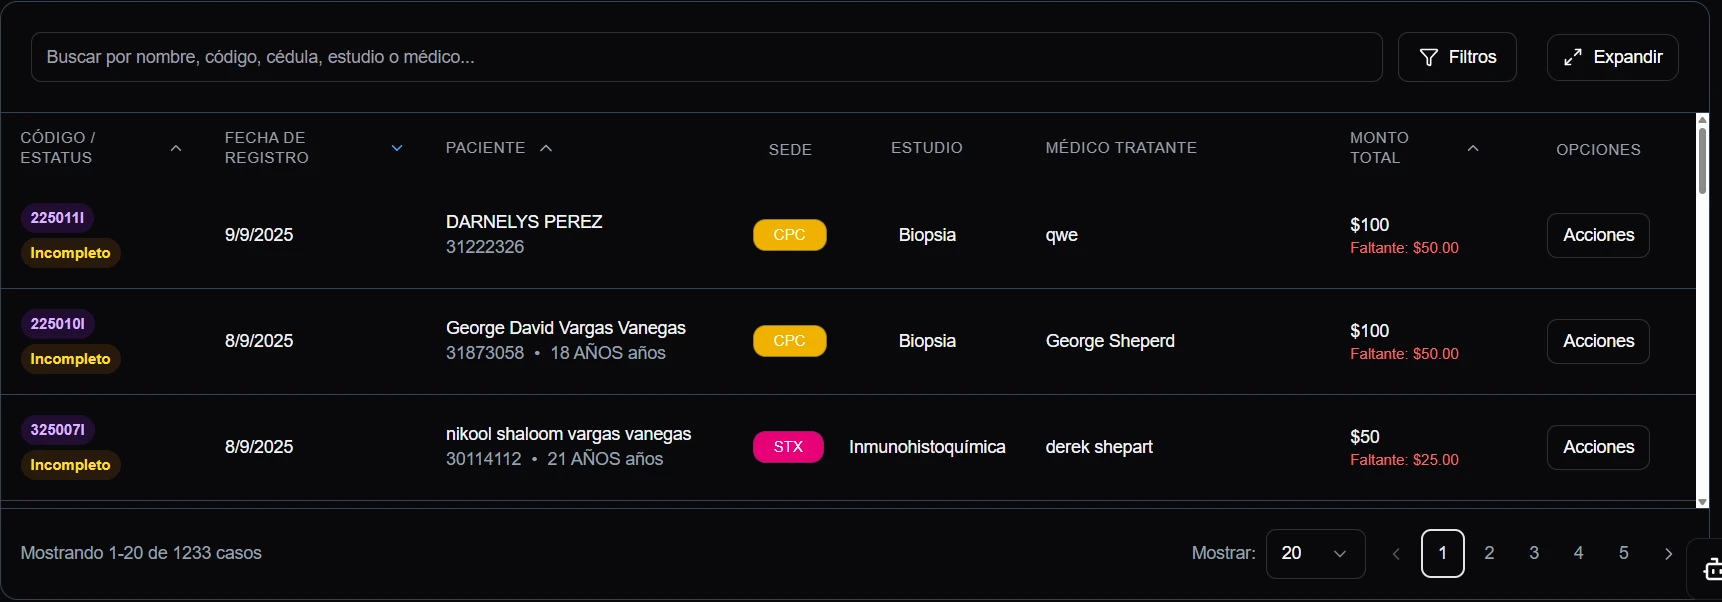Select case code badge 225011I
The width and height of the screenshot is (1722, 602).
(x=58, y=218)
